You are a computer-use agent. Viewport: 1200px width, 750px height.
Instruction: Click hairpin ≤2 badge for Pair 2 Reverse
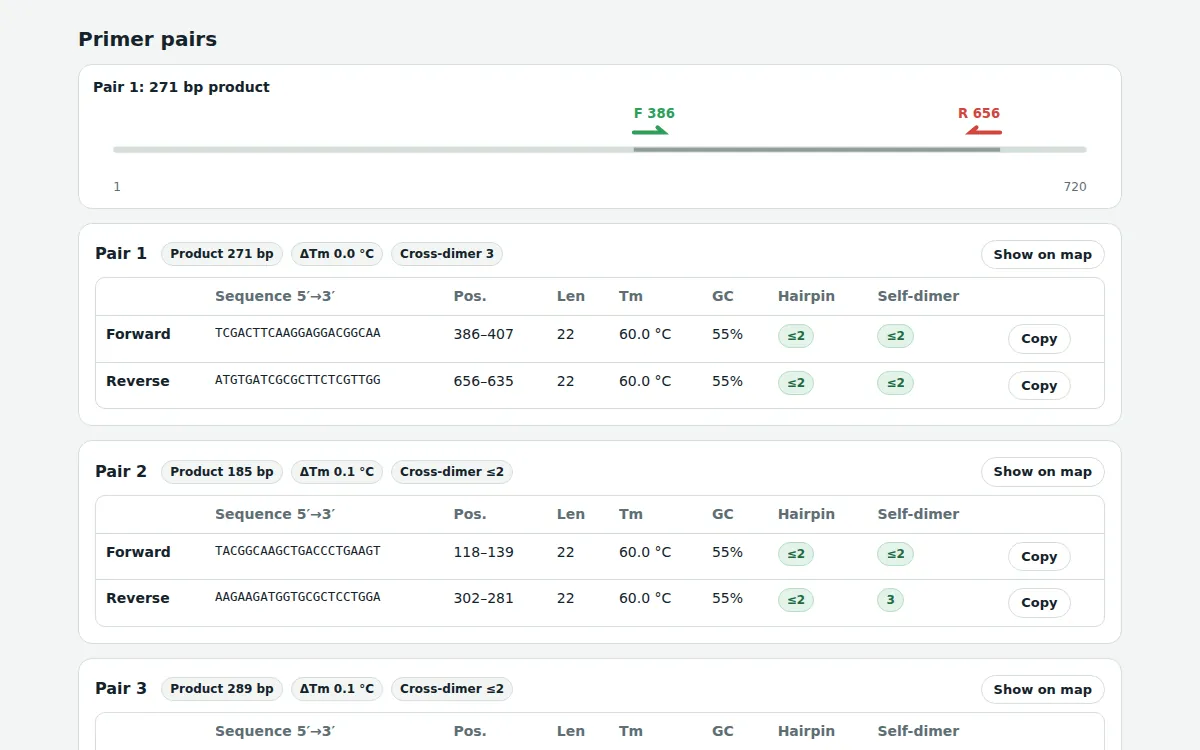(x=796, y=600)
